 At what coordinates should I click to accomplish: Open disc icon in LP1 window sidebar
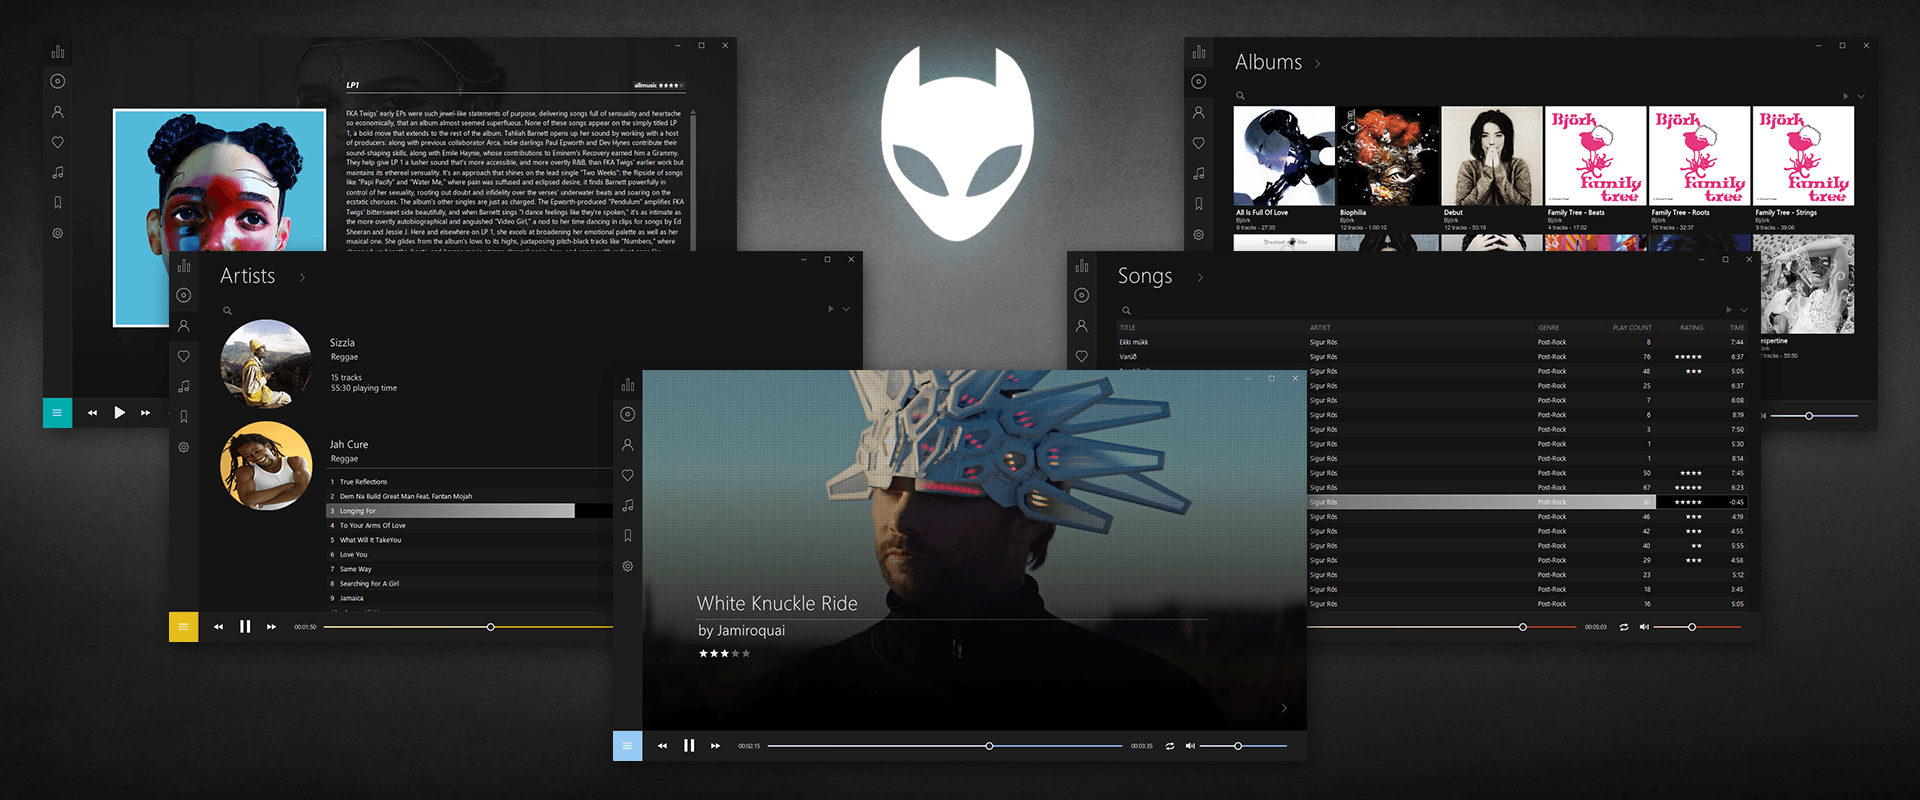click(58, 82)
